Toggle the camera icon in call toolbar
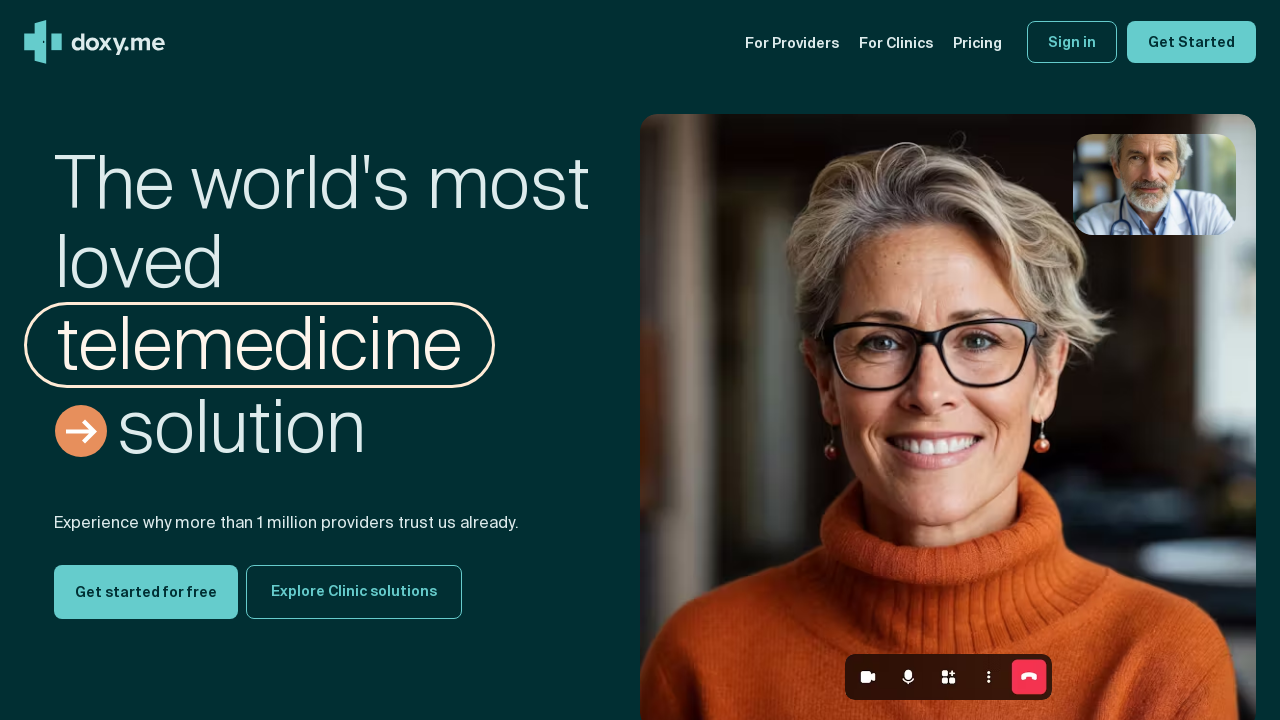The height and width of the screenshot is (720, 1280). pyautogui.click(x=868, y=677)
